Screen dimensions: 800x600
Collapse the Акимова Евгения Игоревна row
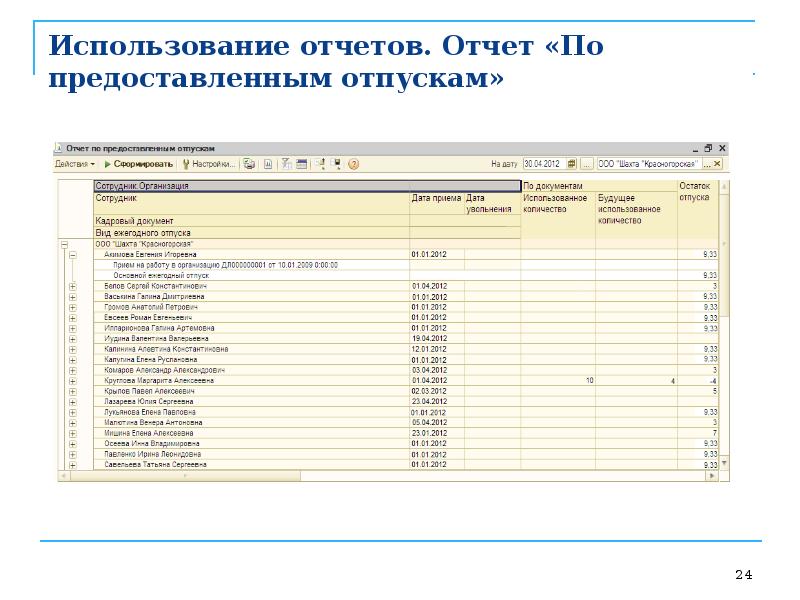click(x=72, y=255)
